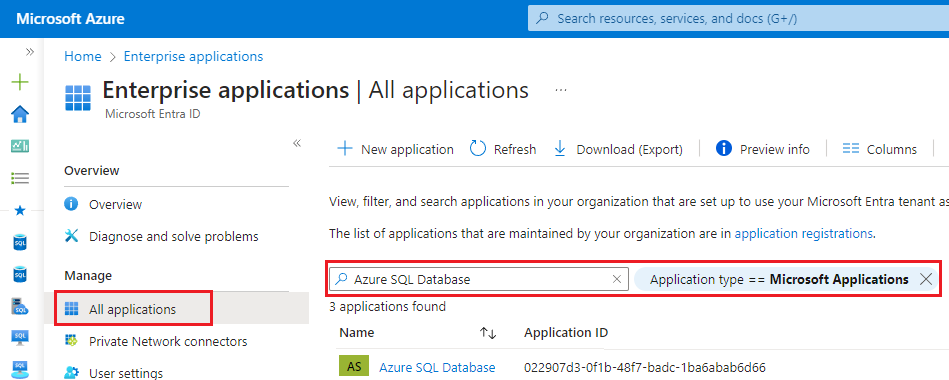Click the Application ID column header

pos(566,333)
